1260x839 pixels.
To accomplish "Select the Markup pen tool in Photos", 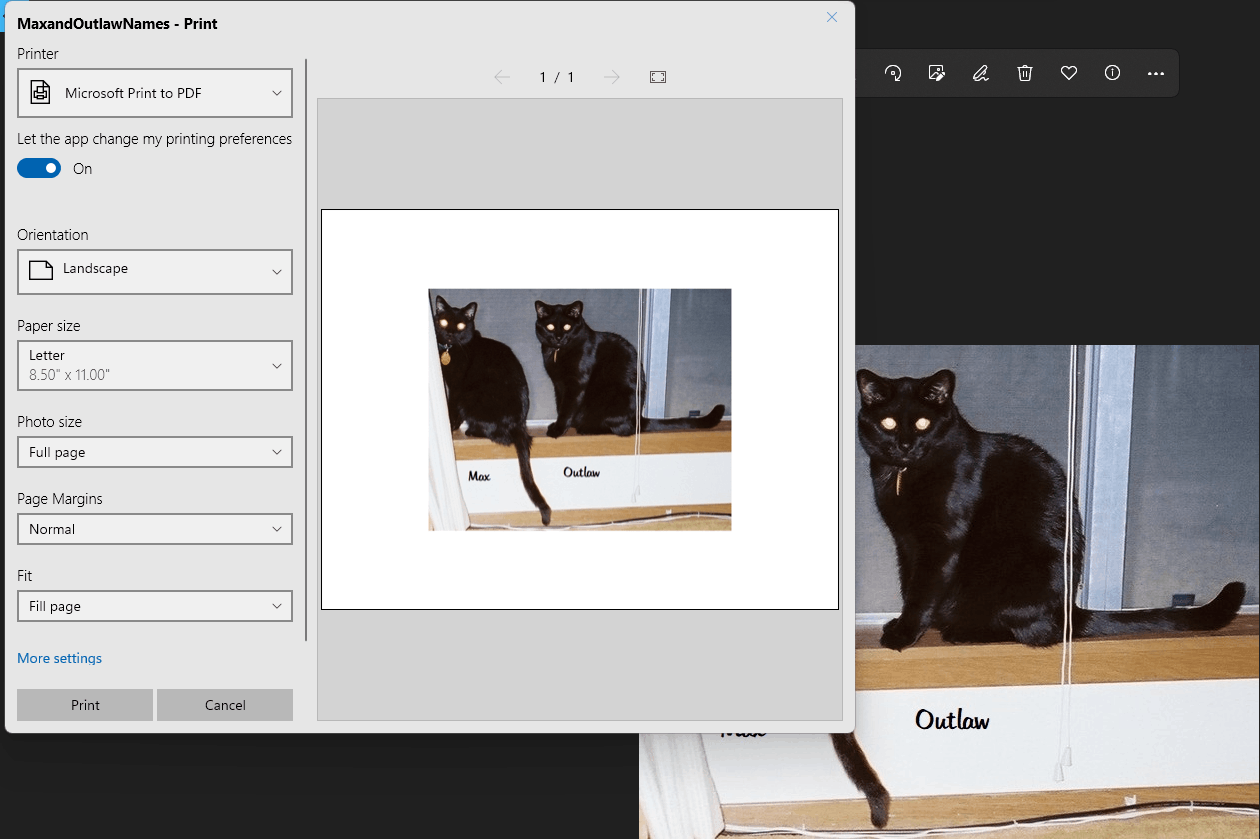I will tap(981, 73).
